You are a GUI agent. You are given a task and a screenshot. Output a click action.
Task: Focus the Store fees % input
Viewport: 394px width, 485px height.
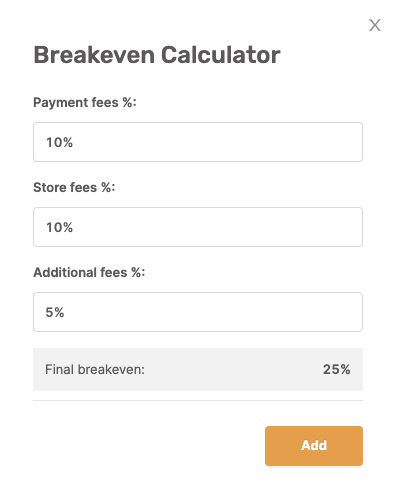pyautogui.click(x=198, y=227)
